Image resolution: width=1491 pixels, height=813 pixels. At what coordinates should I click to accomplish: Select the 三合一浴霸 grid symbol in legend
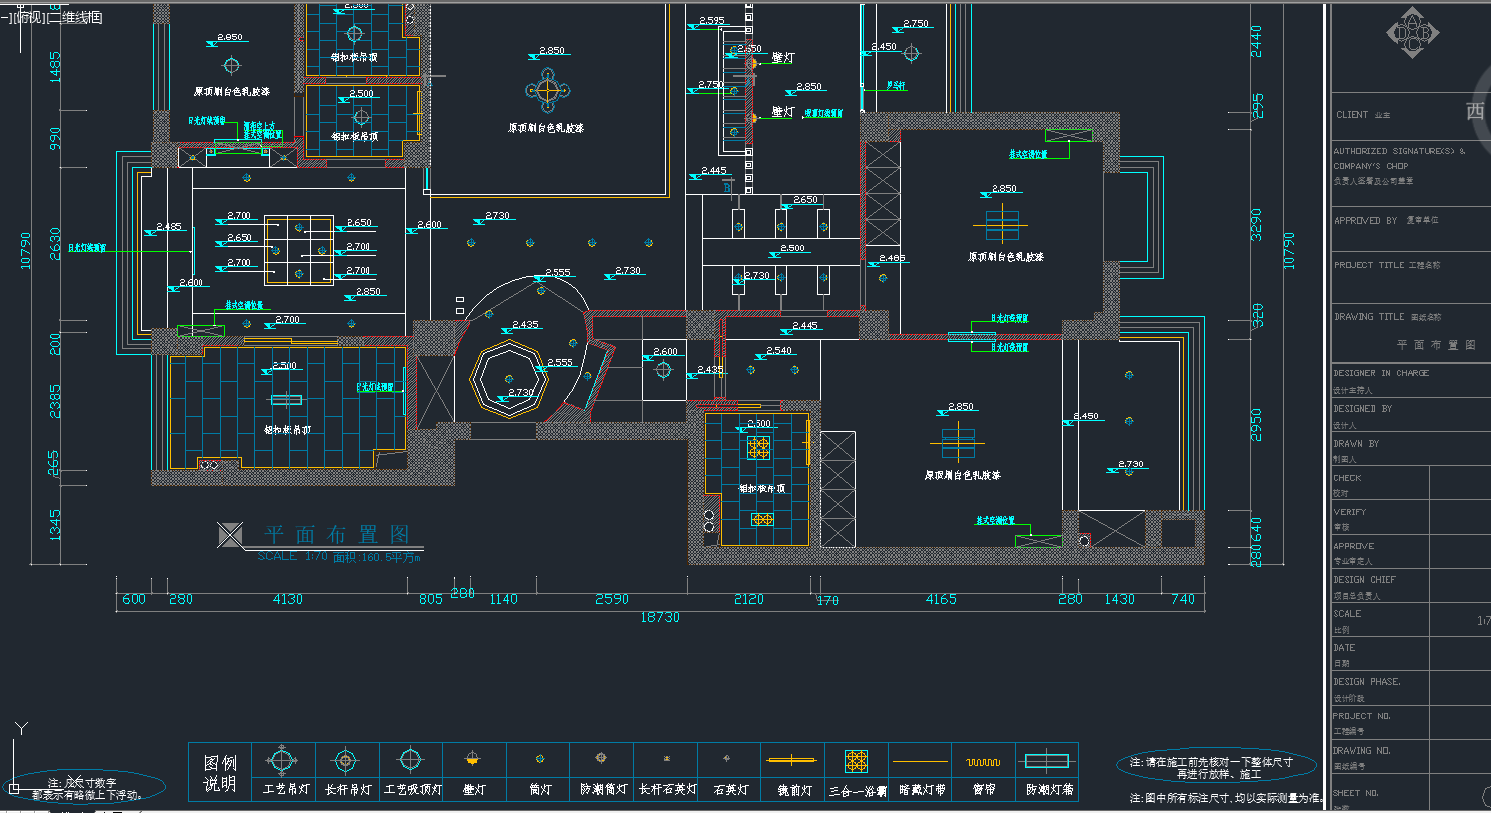pos(856,761)
